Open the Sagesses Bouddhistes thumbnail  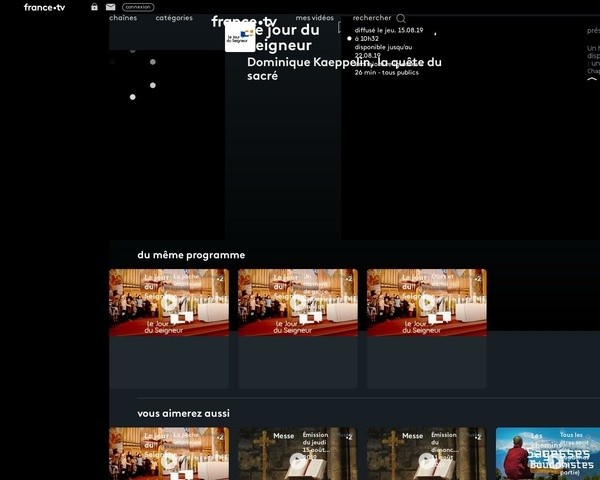(x=548, y=455)
